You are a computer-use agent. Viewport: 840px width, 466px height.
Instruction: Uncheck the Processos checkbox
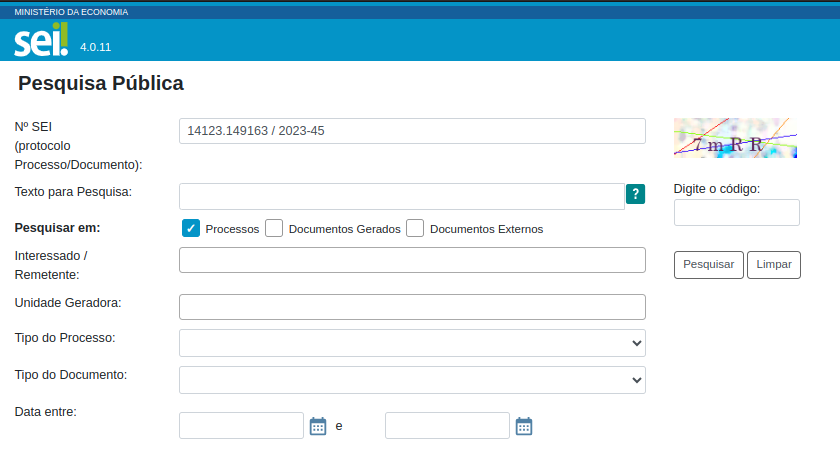tap(191, 228)
